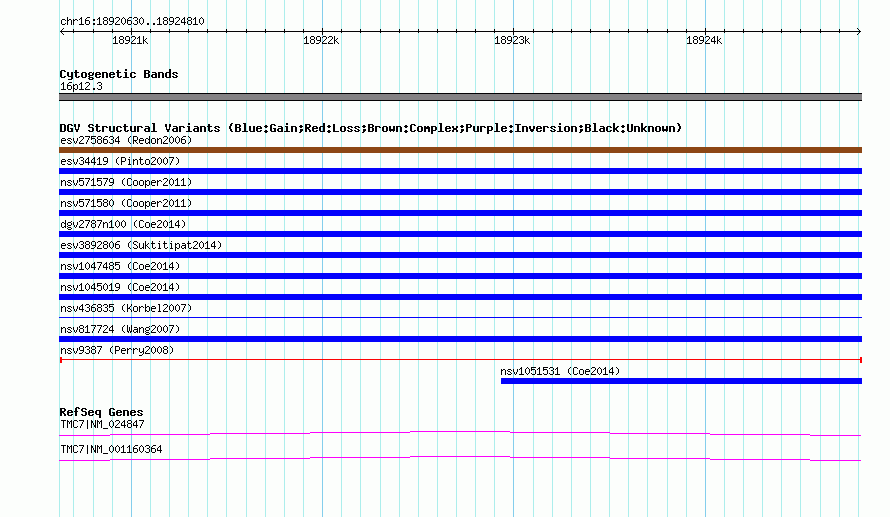Click the chr16:18920630..18924810 coordinate label
This screenshot has height=517, width=890.
tap(132, 21)
